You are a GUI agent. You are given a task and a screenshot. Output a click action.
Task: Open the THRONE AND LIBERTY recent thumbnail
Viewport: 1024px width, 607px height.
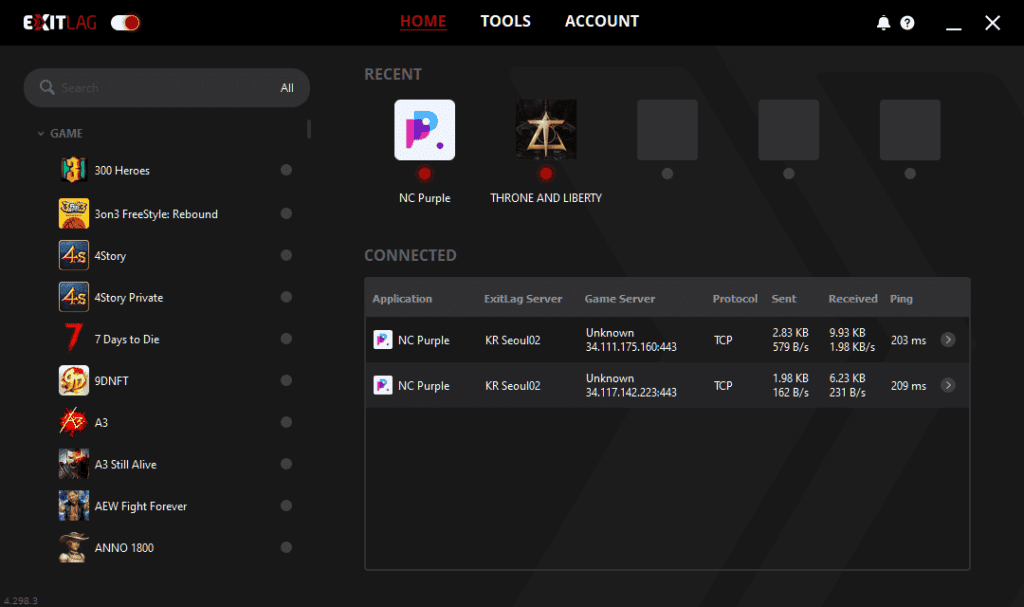click(546, 130)
